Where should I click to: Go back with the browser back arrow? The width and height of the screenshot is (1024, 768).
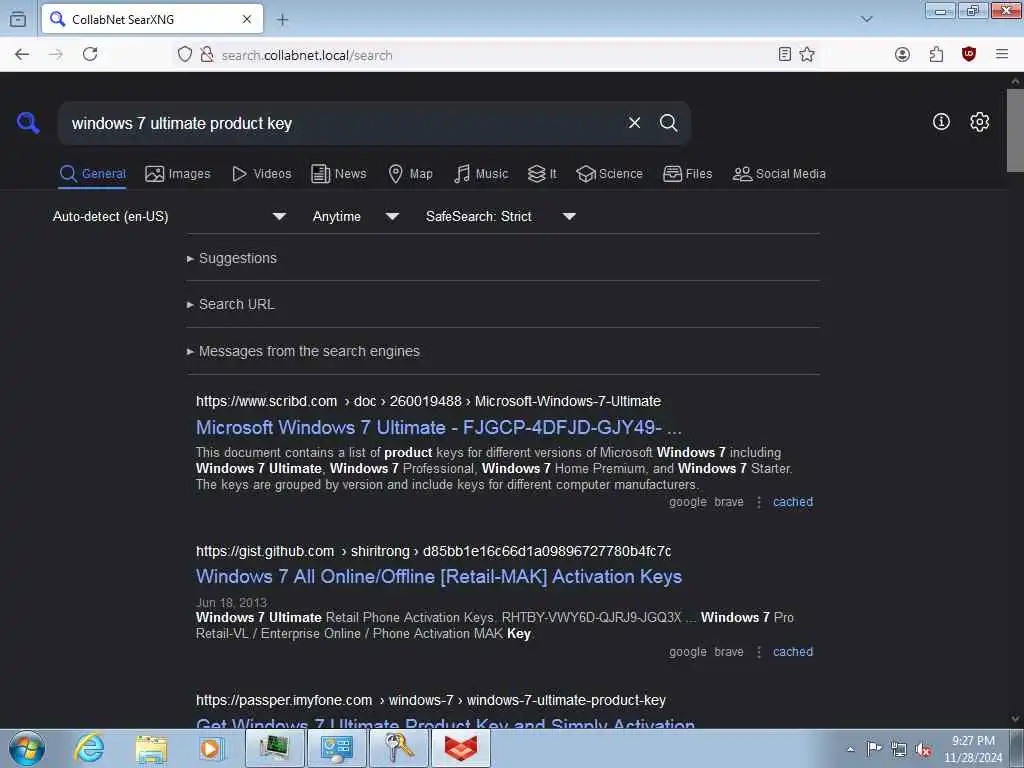22,55
